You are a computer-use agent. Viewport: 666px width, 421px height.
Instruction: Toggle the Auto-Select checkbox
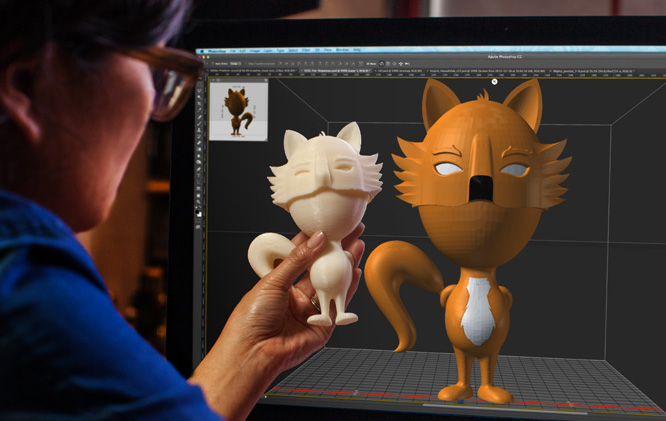(214, 63)
